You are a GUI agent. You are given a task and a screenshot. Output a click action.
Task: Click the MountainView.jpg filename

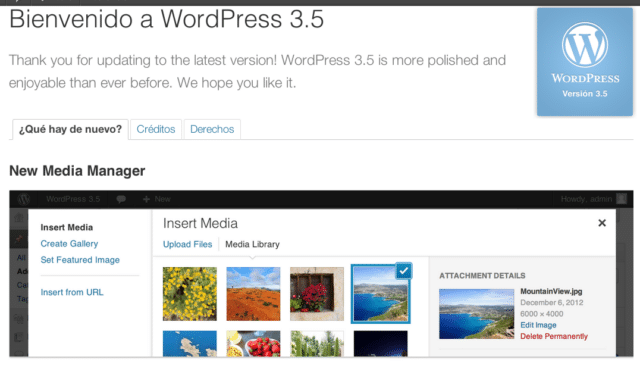tap(551, 291)
